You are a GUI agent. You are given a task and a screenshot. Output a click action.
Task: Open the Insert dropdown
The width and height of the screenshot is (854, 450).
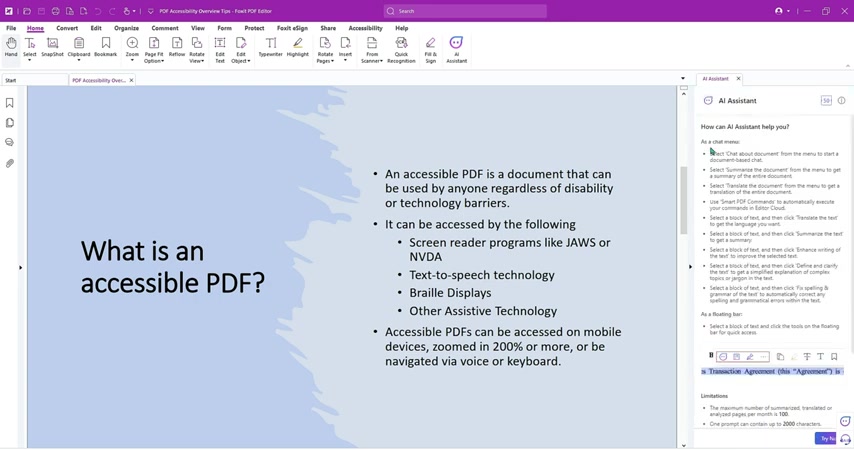(345, 60)
